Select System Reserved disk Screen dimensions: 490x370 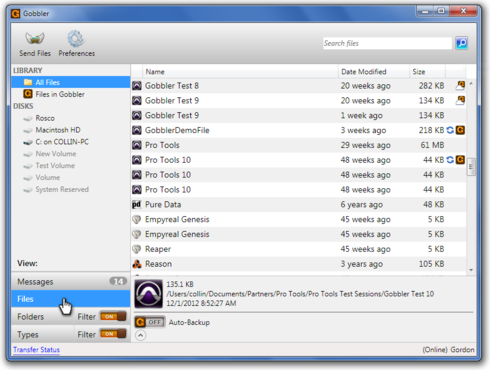pyautogui.click(x=62, y=190)
